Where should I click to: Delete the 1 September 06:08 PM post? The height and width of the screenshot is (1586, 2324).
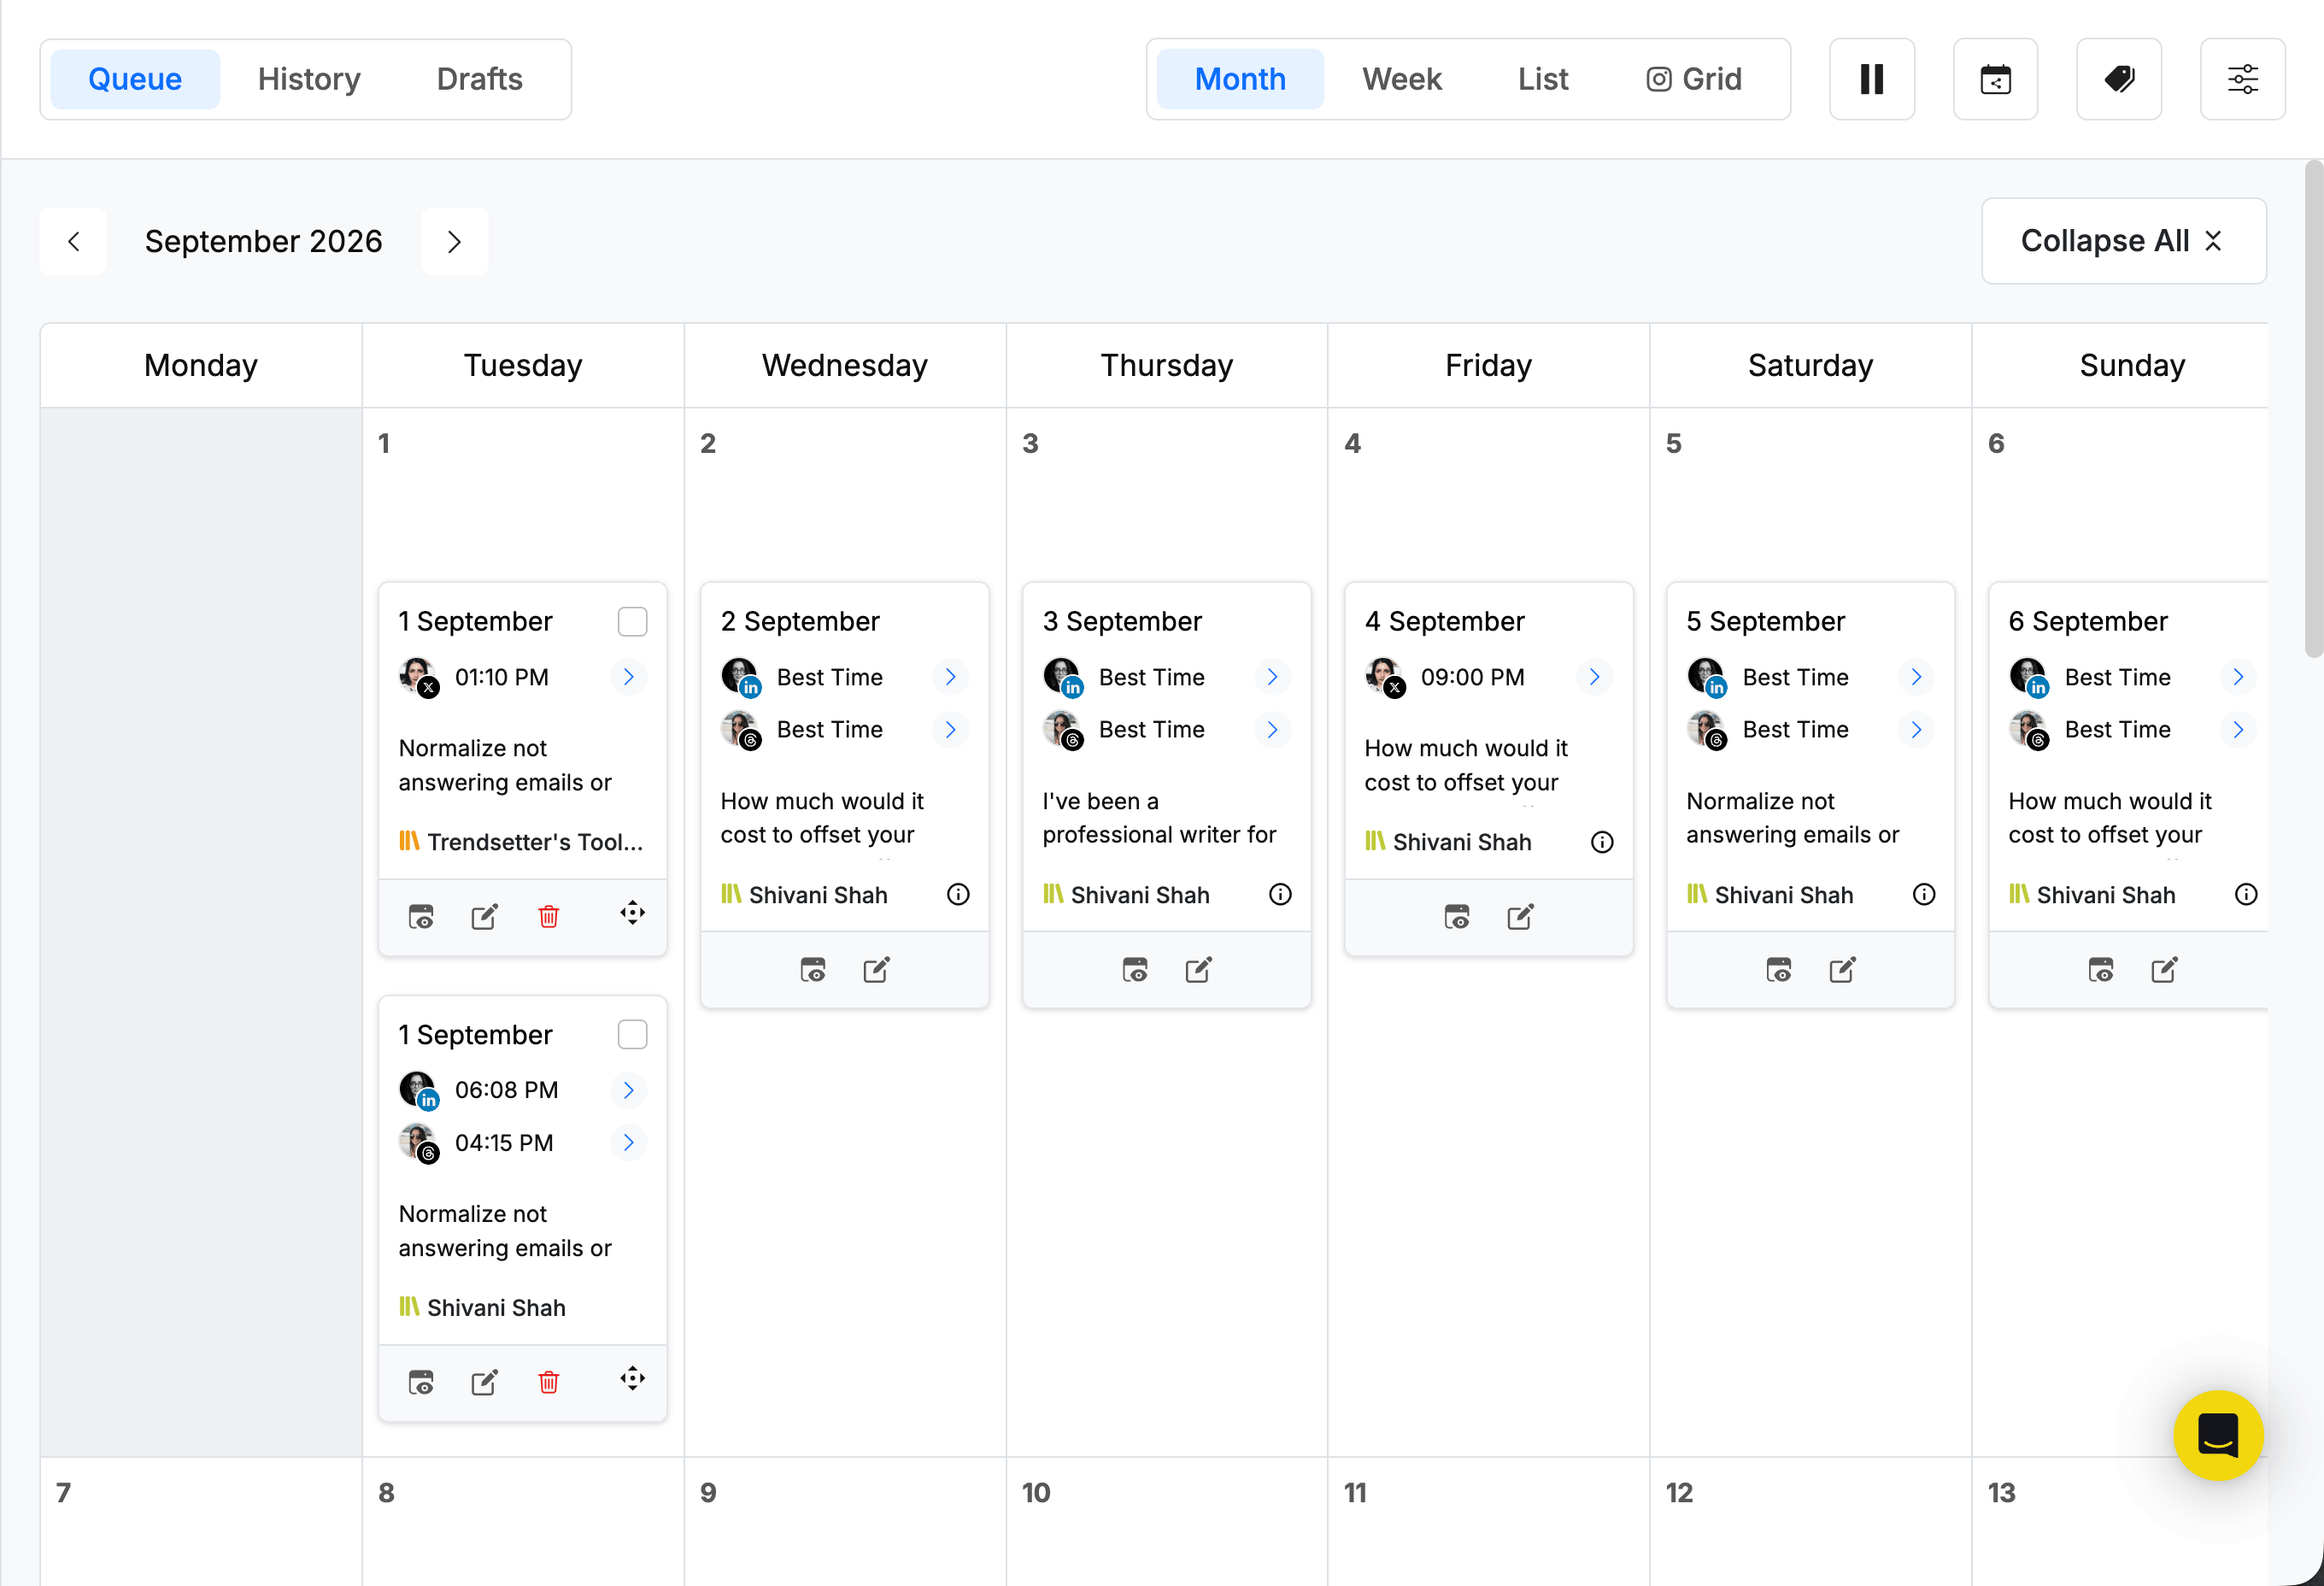(548, 1382)
